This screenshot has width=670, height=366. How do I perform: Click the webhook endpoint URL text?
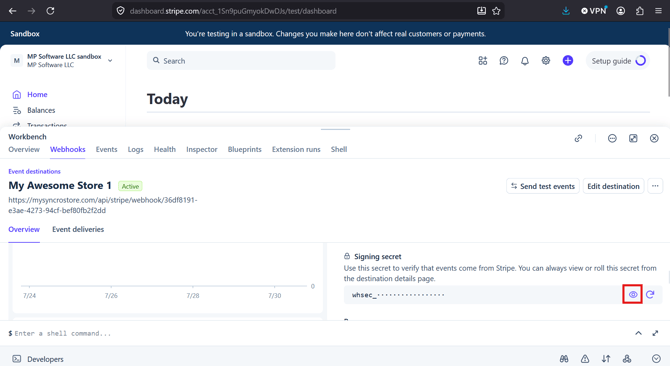[x=103, y=205]
